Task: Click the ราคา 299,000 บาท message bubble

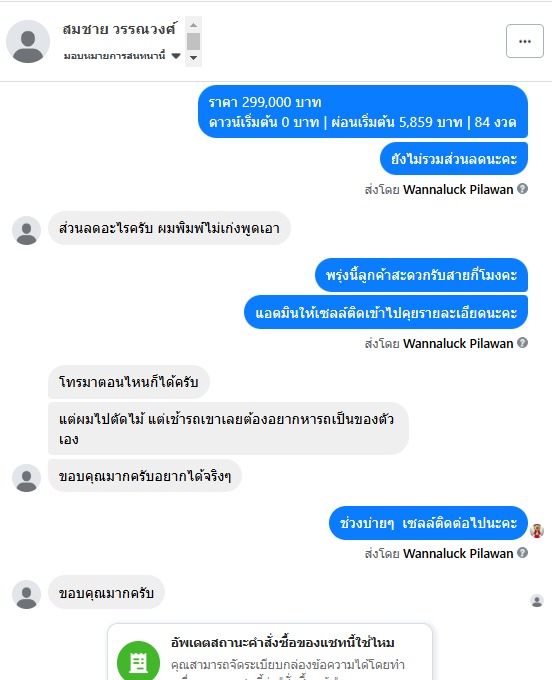Action: pos(363,111)
